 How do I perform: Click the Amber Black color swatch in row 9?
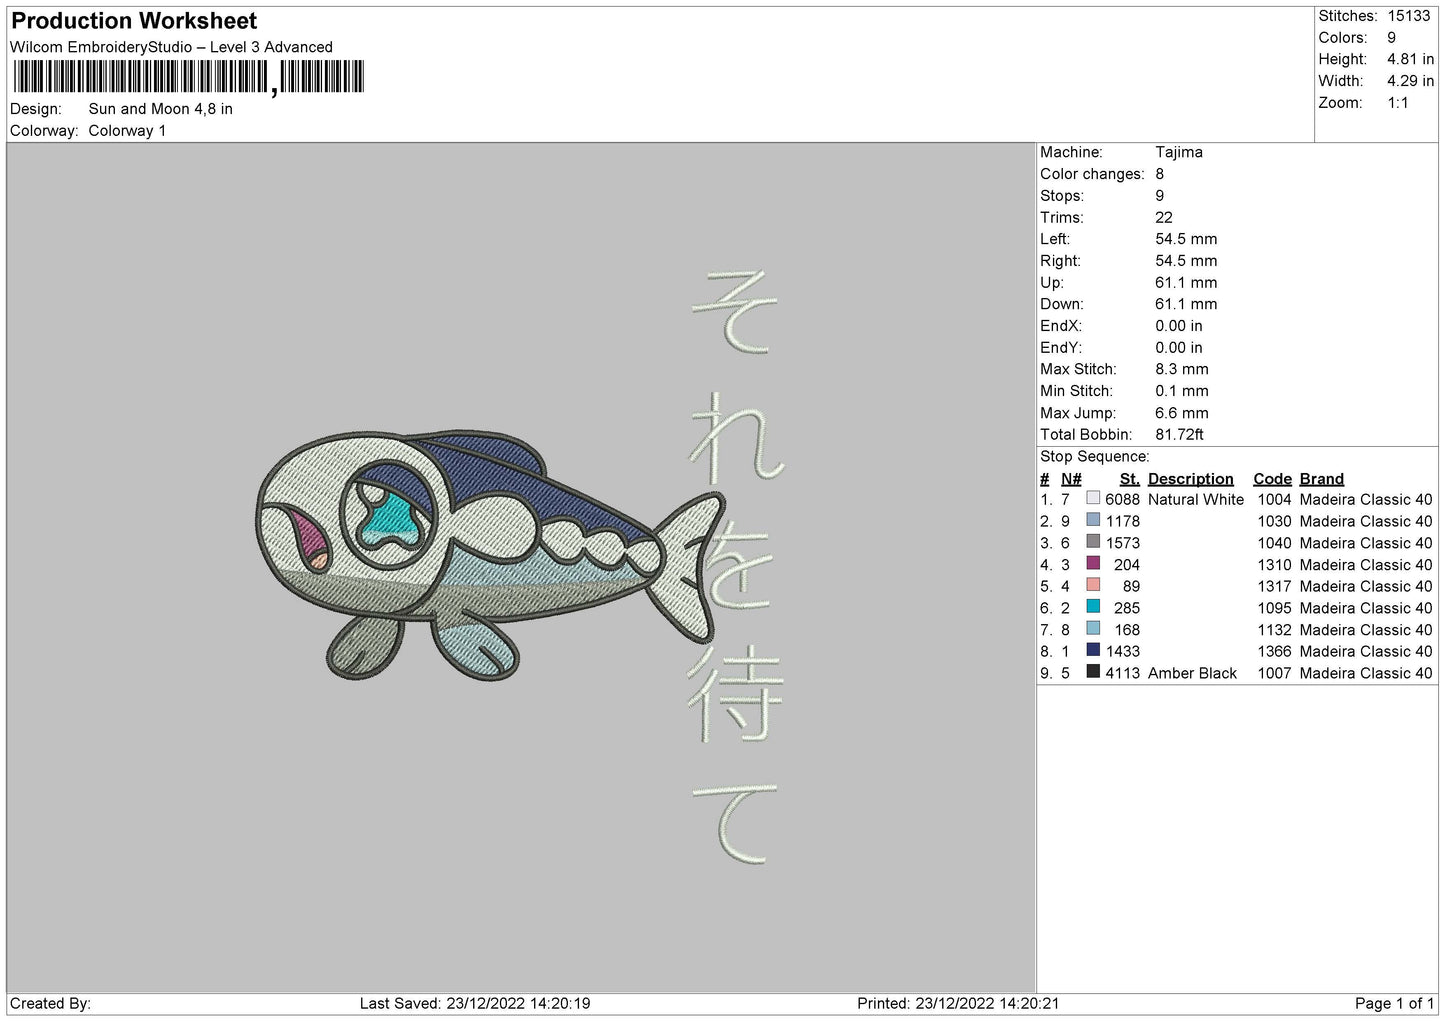pos(1093,673)
